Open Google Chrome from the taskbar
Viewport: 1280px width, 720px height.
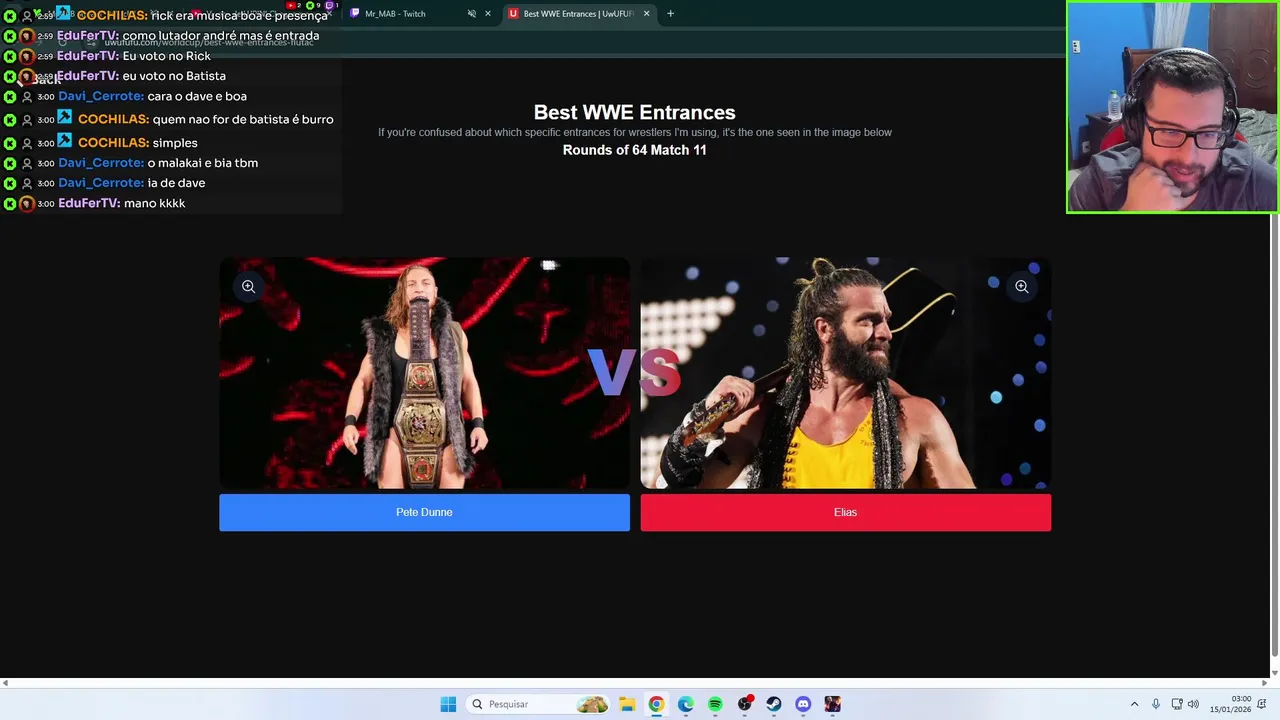coord(656,704)
